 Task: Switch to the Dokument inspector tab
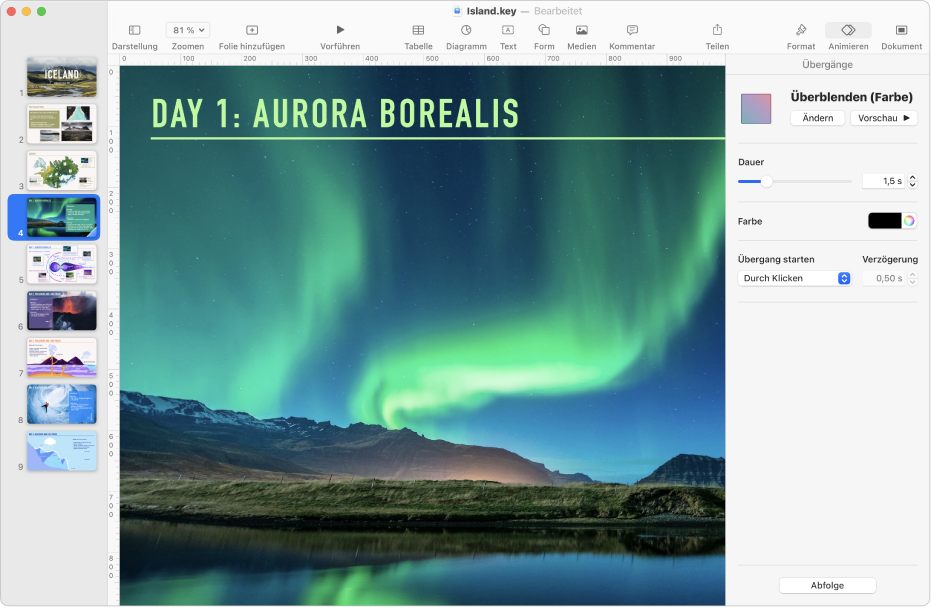pyautogui.click(x=901, y=31)
